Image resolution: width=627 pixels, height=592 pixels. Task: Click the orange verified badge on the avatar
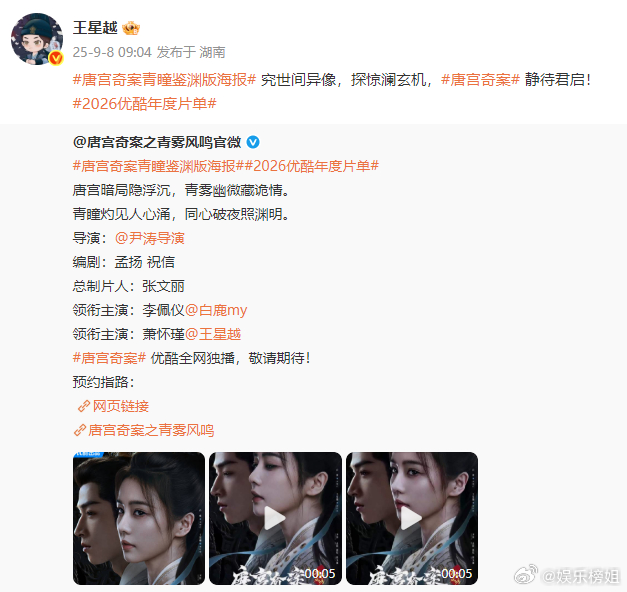coord(56,58)
